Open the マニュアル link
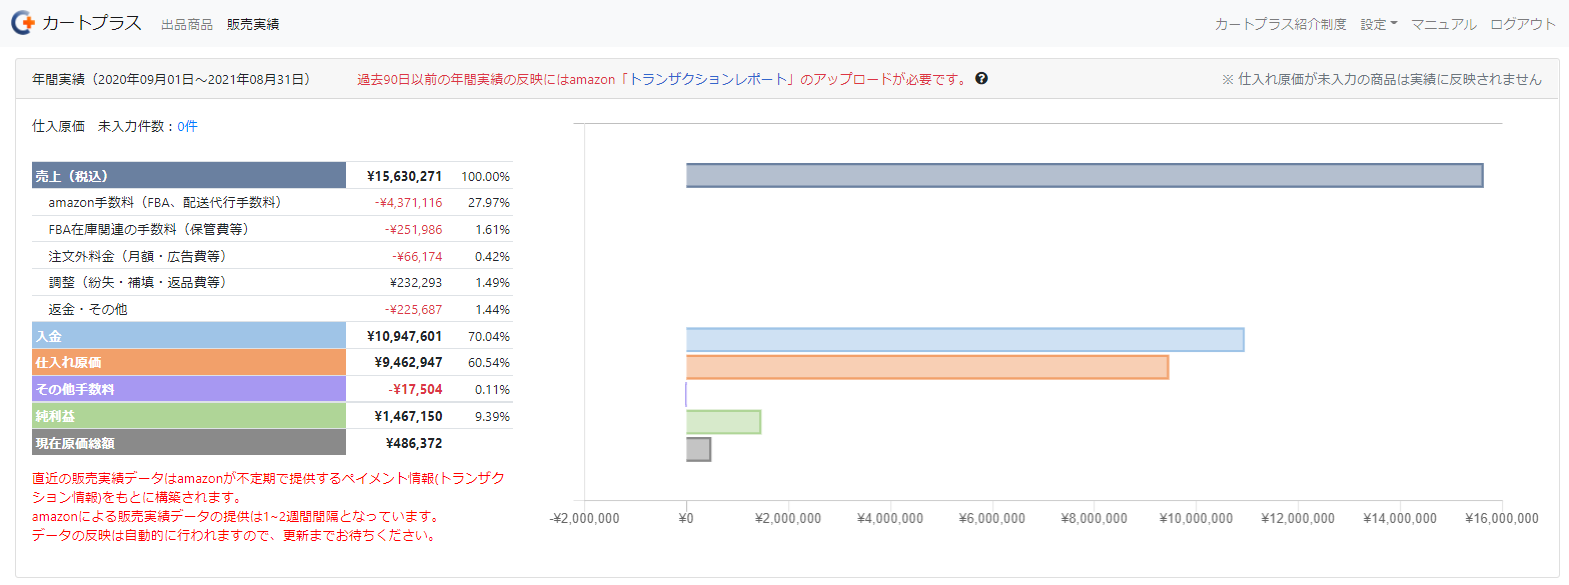The image size is (1569, 585). click(x=1443, y=24)
